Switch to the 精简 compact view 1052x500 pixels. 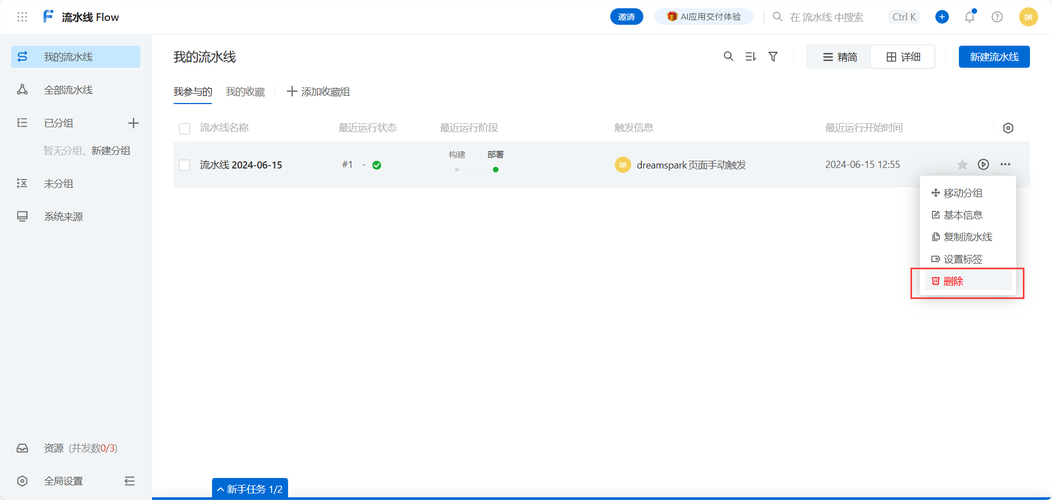click(839, 57)
